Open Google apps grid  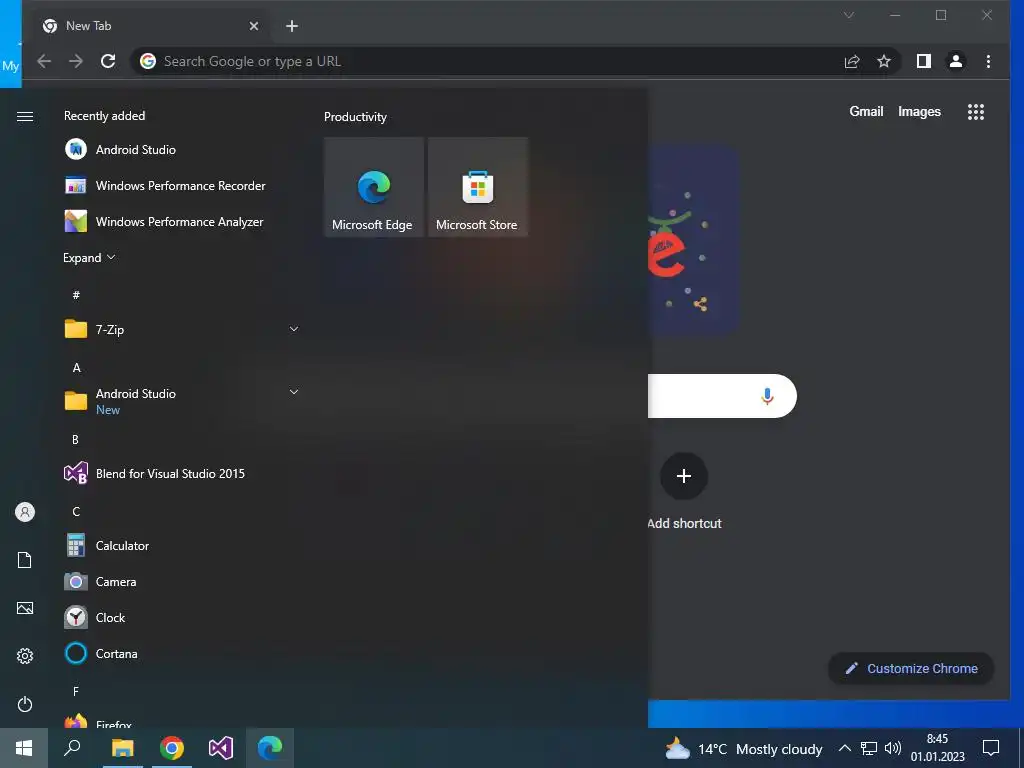click(x=976, y=112)
